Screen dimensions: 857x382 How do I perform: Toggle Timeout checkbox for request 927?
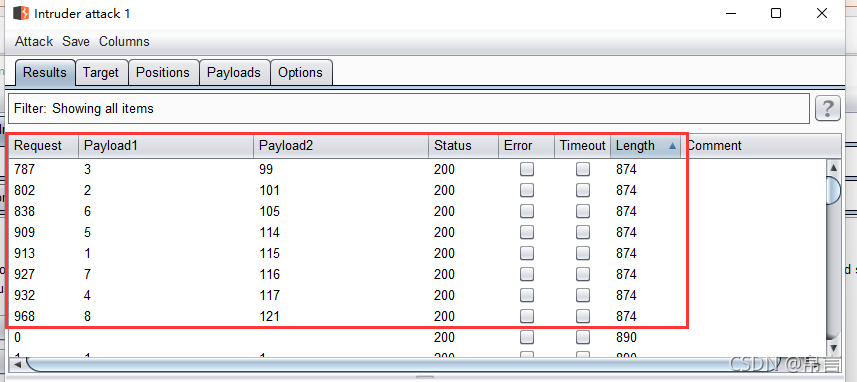[x=583, y=274]
